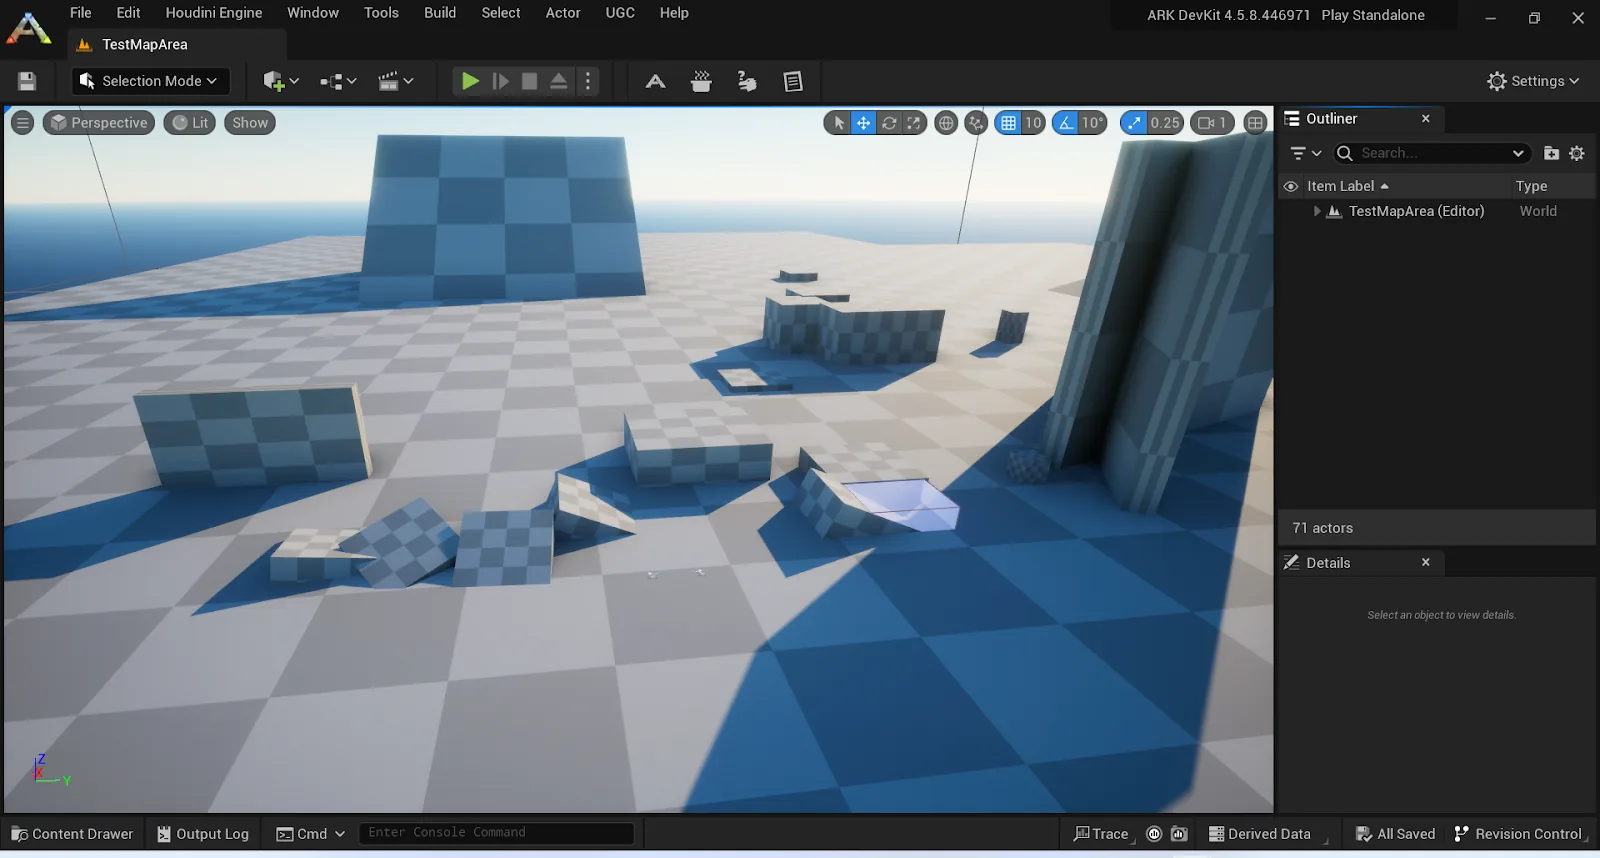Activate the translate move gizmo tool
The height and width of the screenshot is (858, 1600).
click(863, 123)
